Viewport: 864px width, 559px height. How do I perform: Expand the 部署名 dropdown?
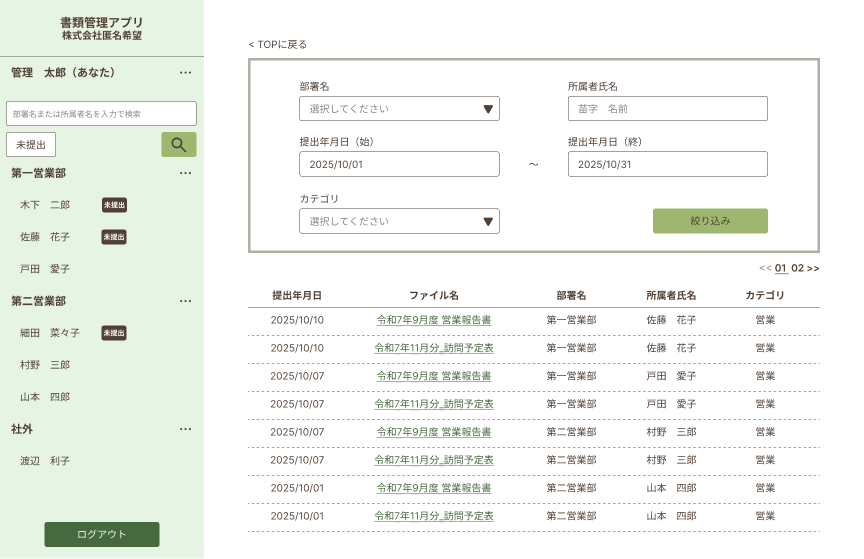[399, 109]
